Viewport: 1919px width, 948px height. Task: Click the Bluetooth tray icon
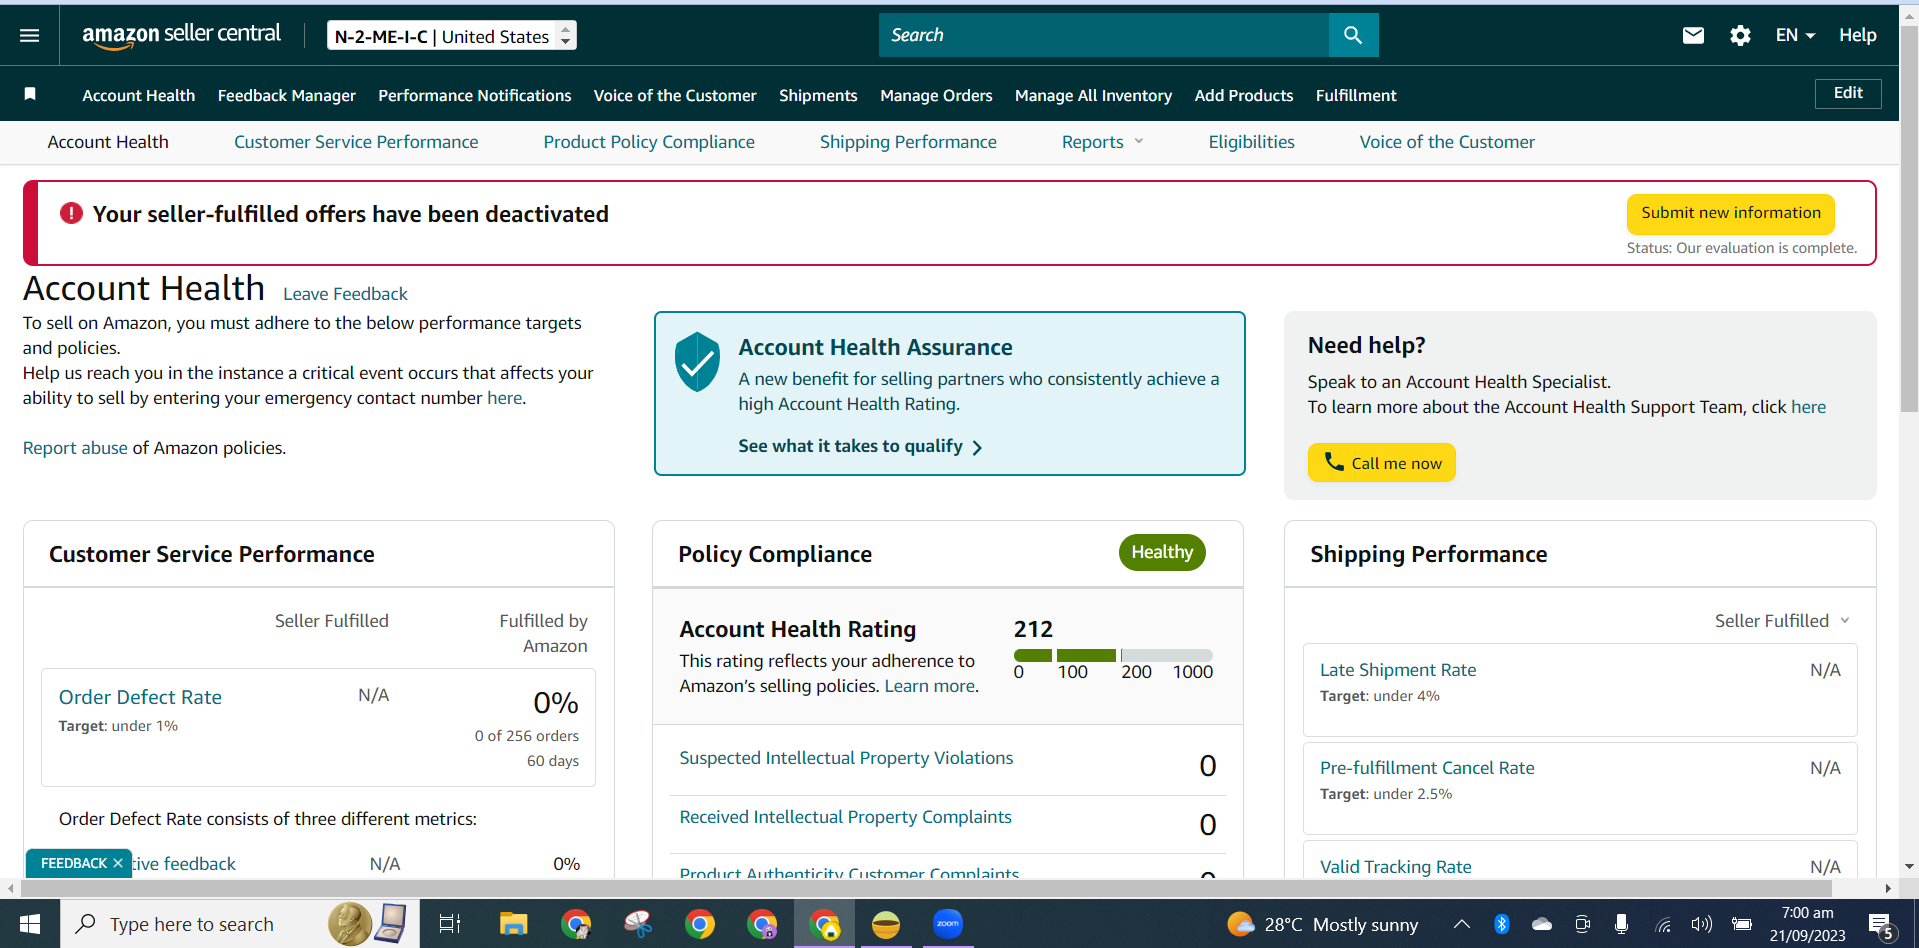click(x=1501, y=924)
